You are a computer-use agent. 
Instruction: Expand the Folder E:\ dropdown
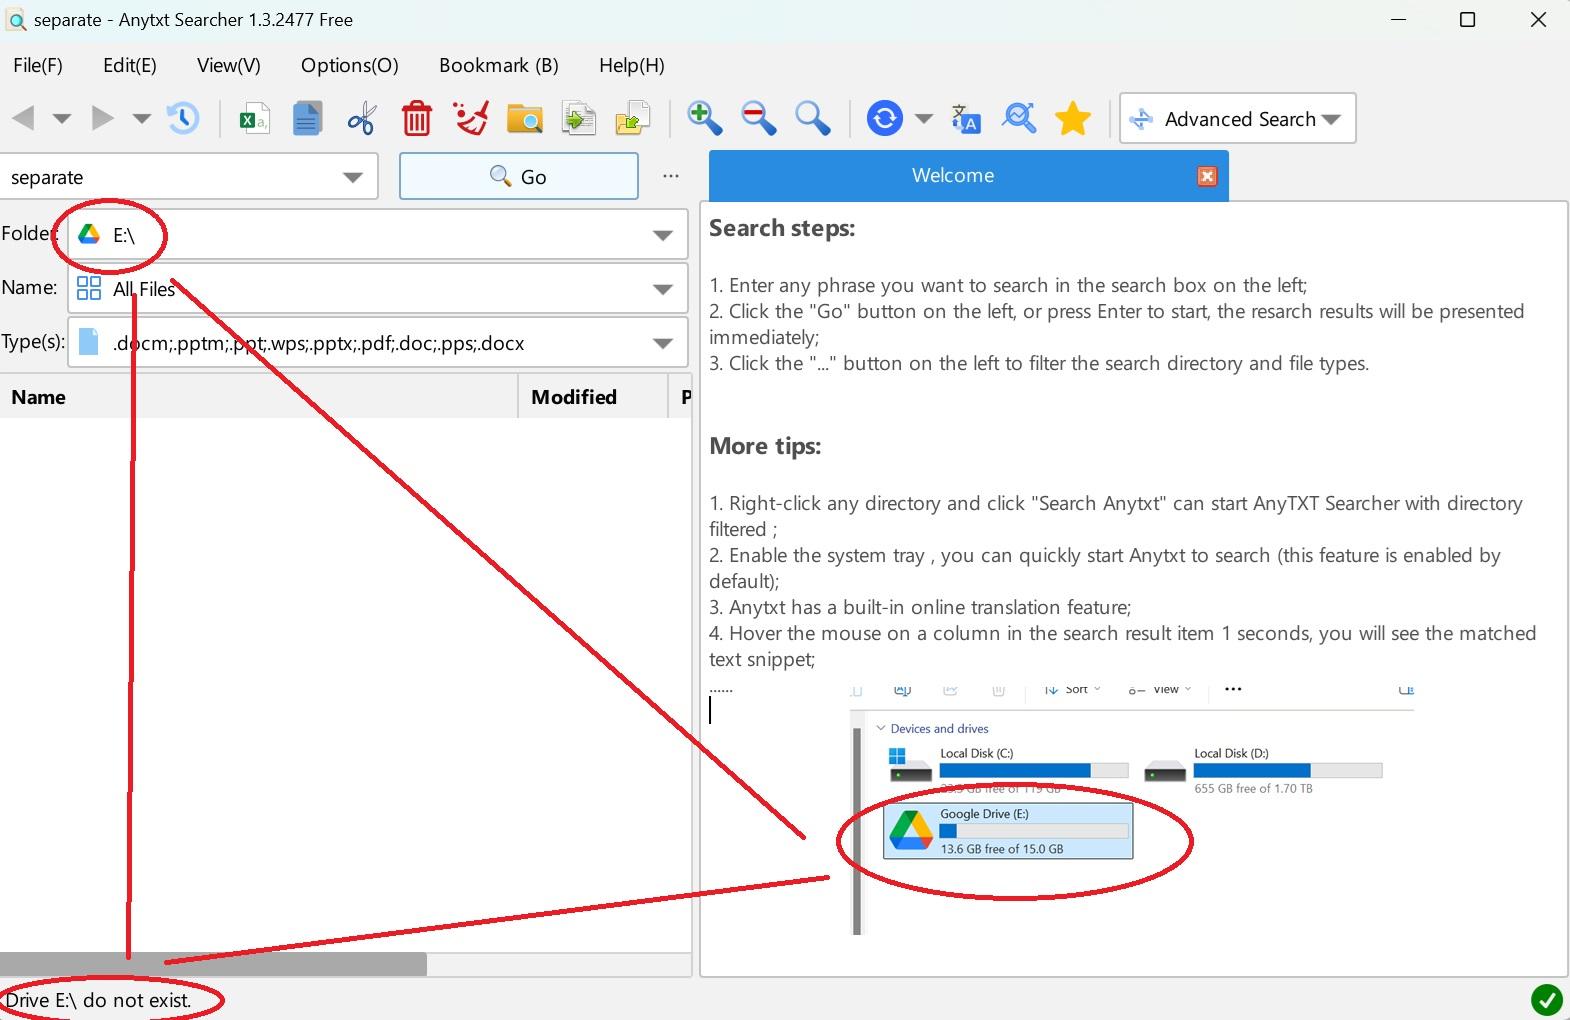point(662,235)
